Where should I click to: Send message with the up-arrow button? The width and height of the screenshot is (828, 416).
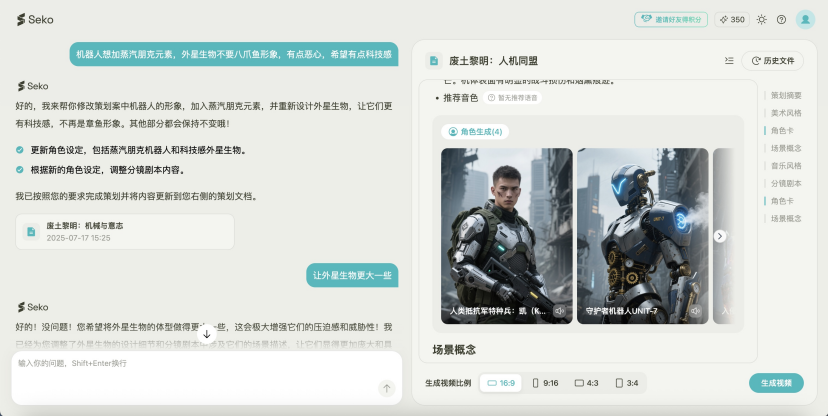tap(387, 389)
